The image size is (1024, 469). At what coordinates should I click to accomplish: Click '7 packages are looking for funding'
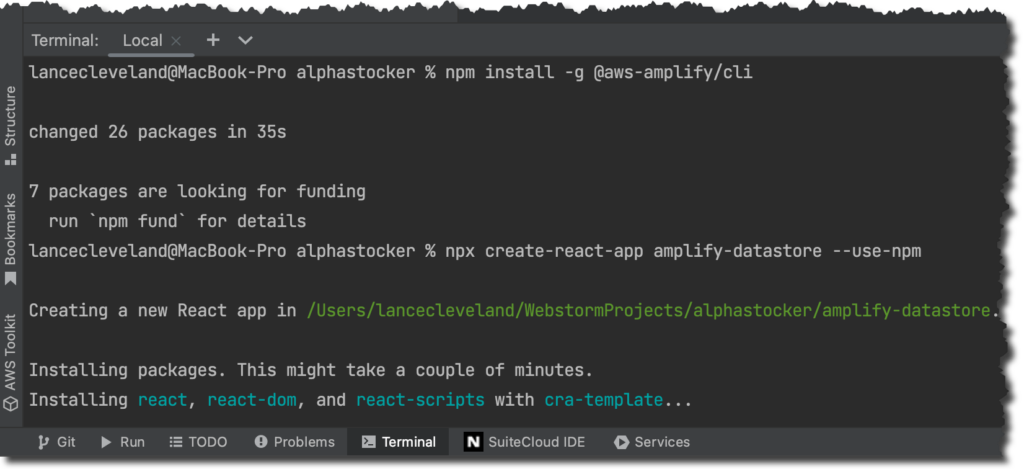tap(197, 191)
